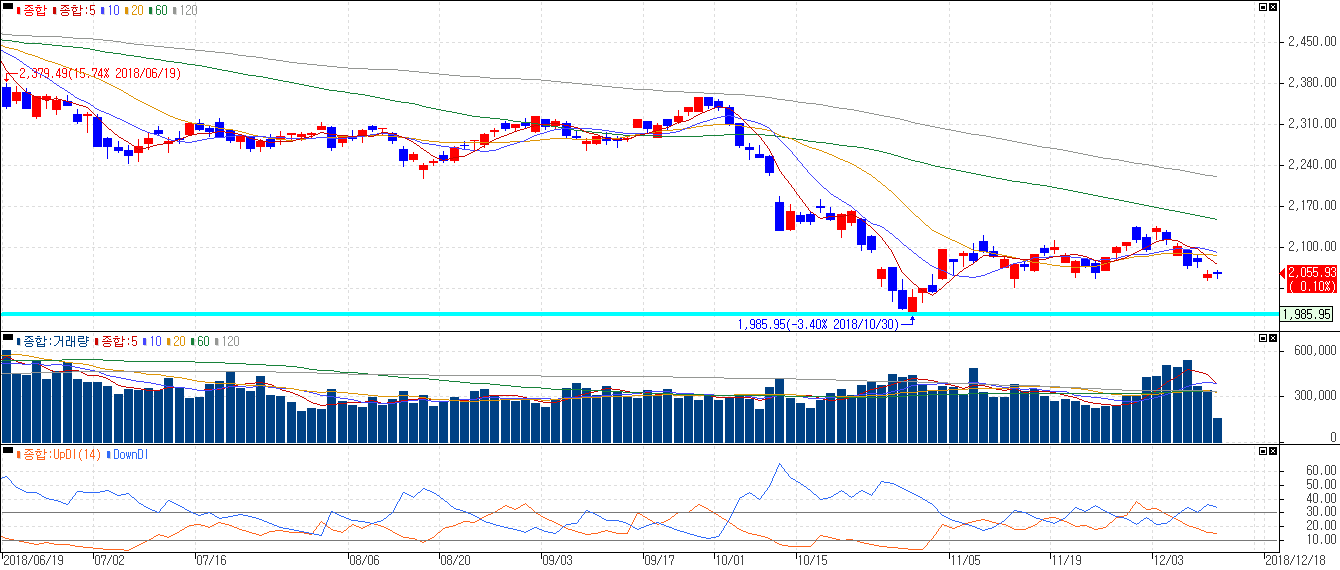The height and width of the screenshot is (570, 1340).
Task: Click the 2,450.00 price axis label
Action: 1313,42
